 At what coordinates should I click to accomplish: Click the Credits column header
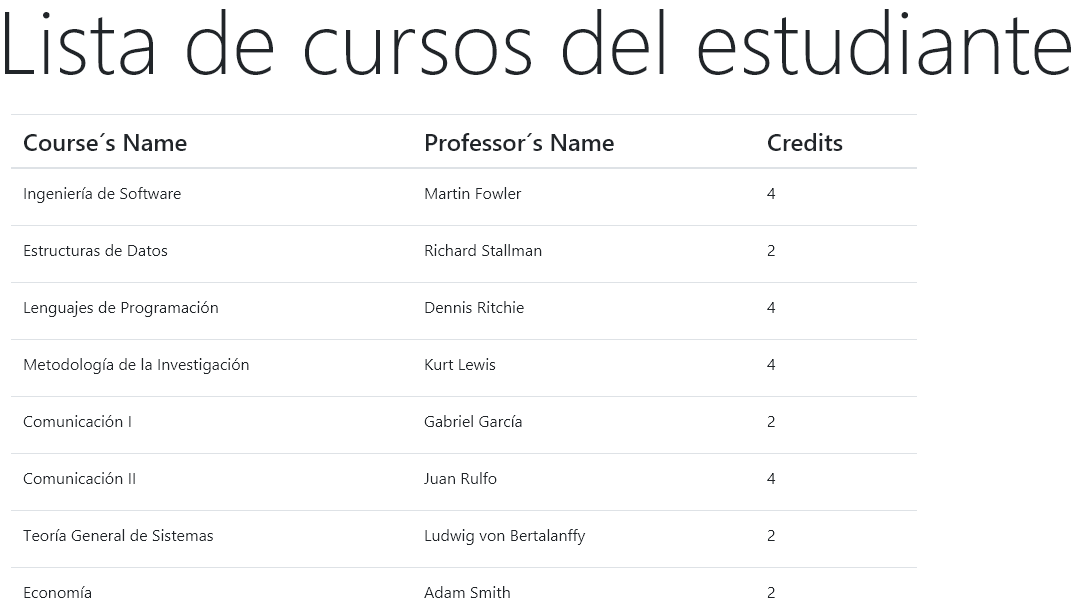click(x=804, y=143)
